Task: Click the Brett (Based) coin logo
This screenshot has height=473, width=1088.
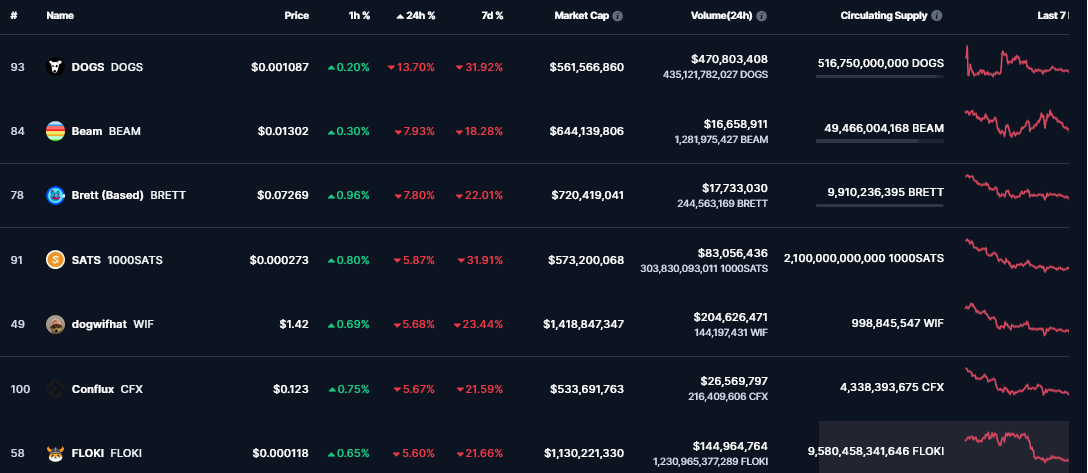Action: coord(56,195)
